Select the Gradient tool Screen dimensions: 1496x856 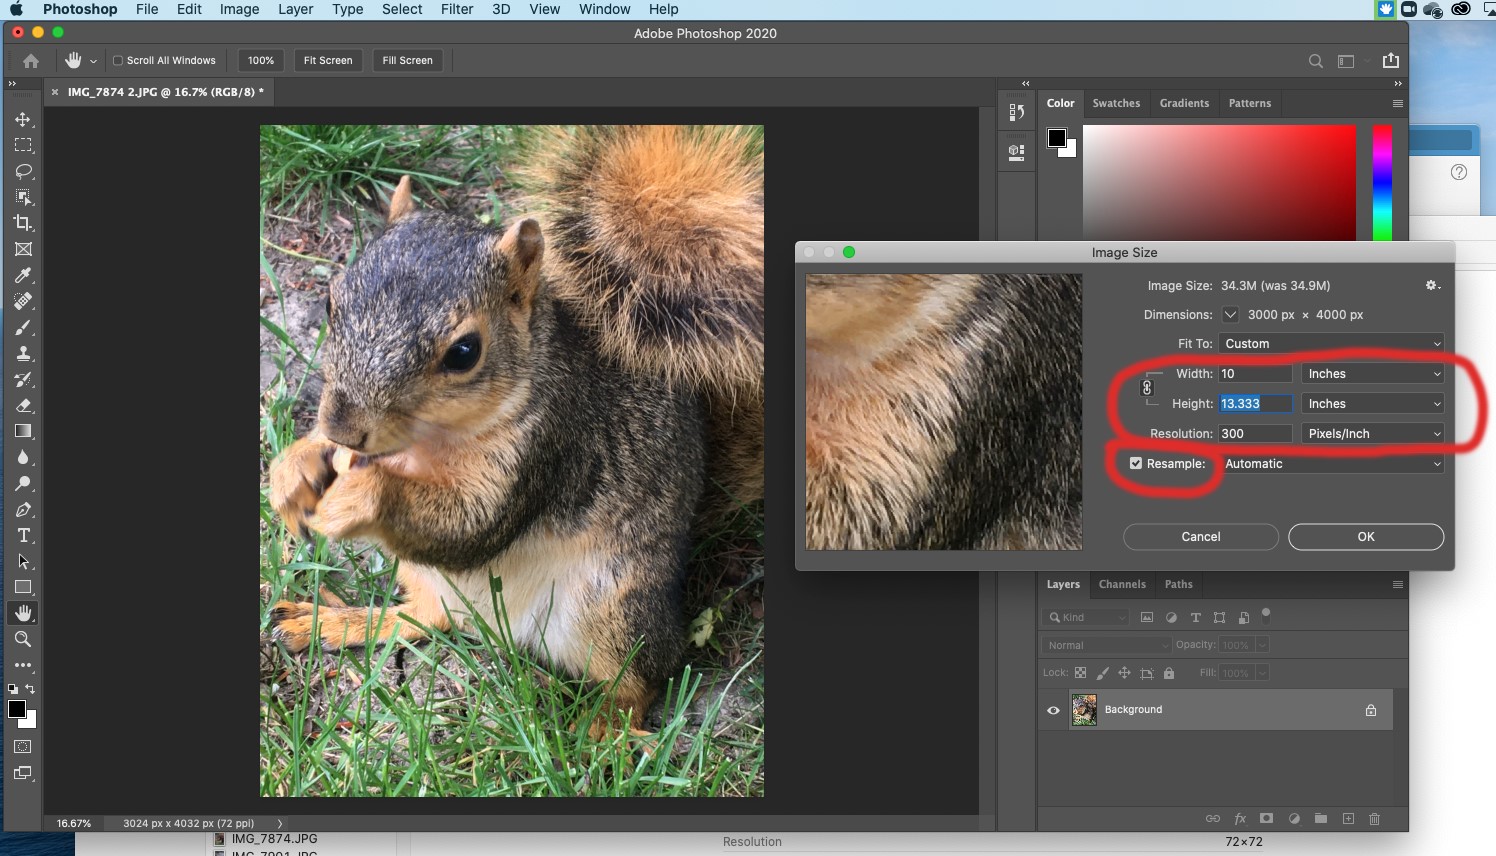[23, 431]
